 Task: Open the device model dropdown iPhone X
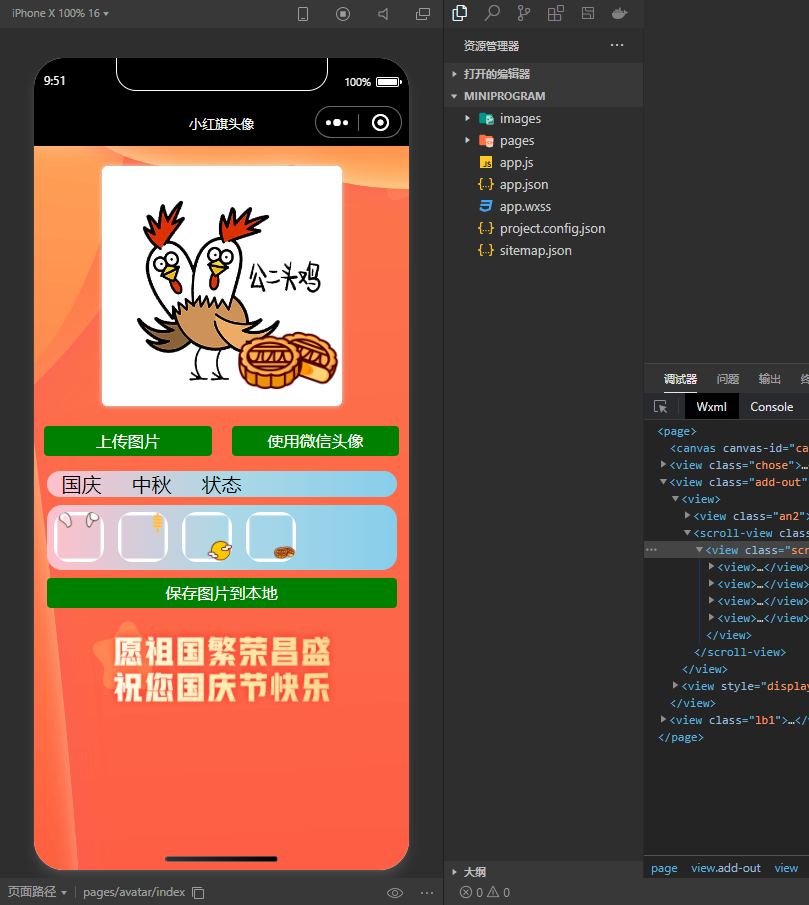tap(60, 13)
